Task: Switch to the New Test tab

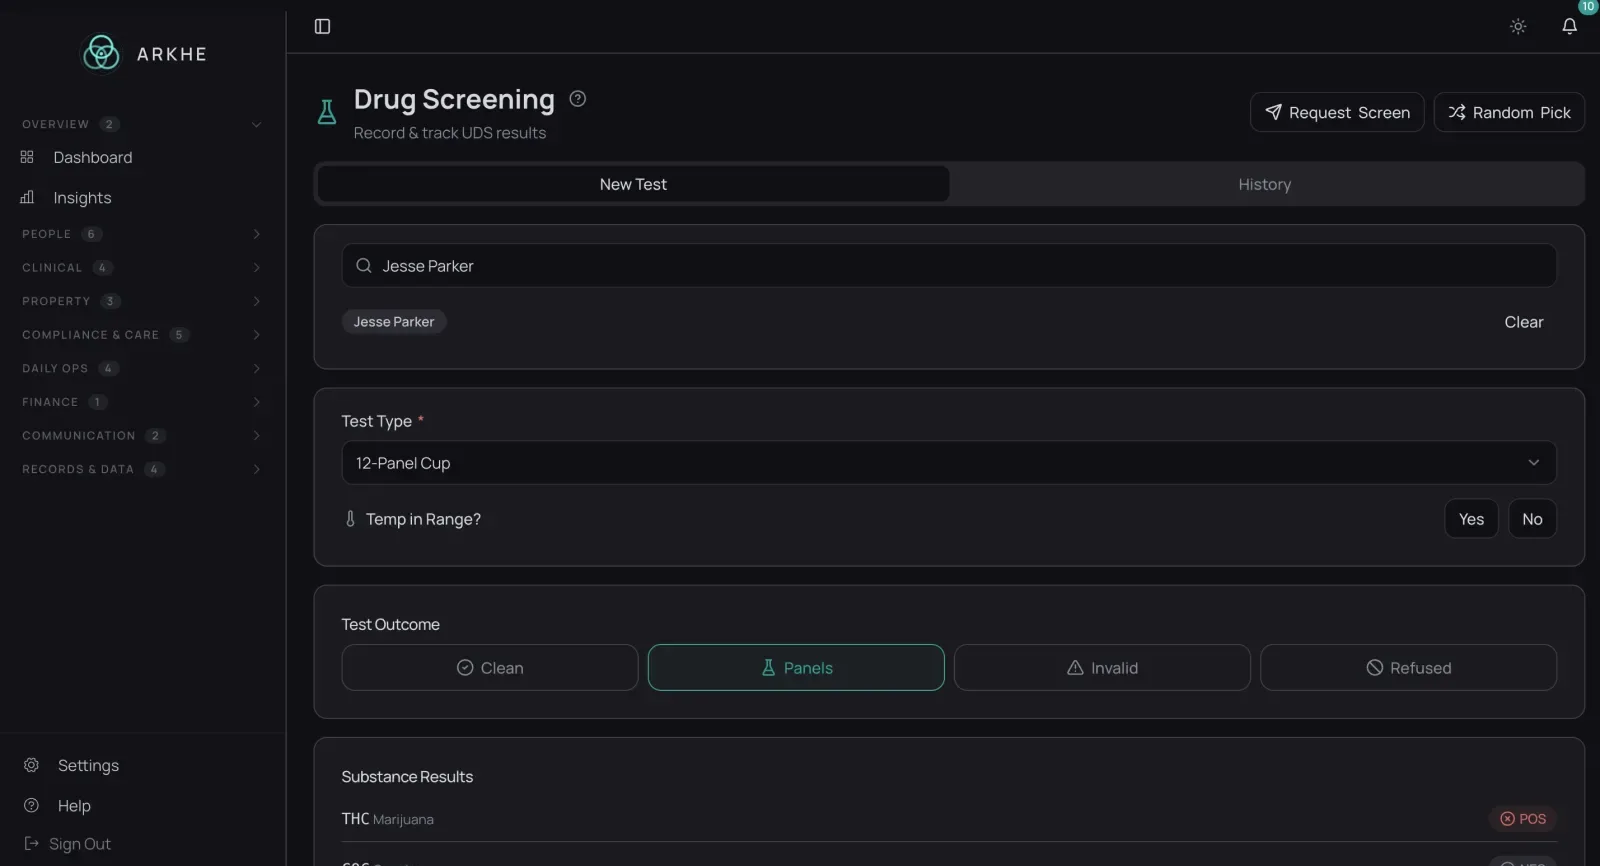Action: click(633, 184)
